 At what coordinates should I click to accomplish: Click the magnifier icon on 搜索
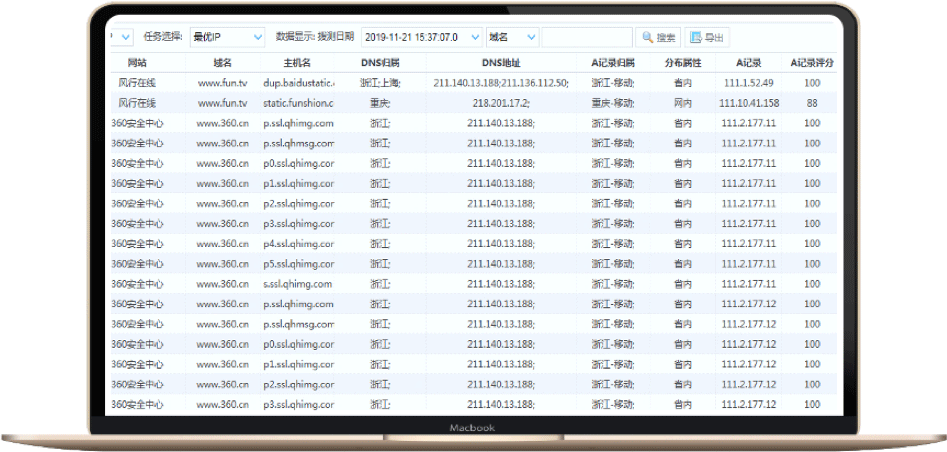pyautogui.click(x=648, y=37)
